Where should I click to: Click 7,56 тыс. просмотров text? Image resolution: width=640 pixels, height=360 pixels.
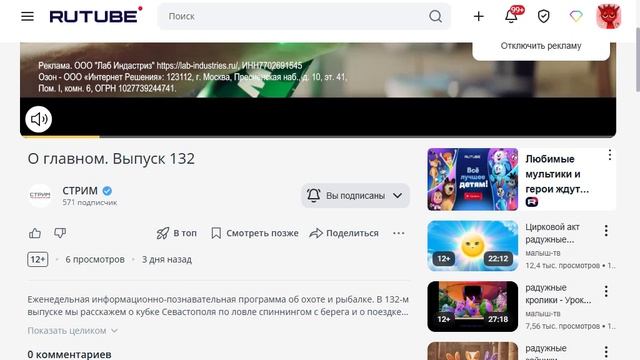[x=562, y=326]
